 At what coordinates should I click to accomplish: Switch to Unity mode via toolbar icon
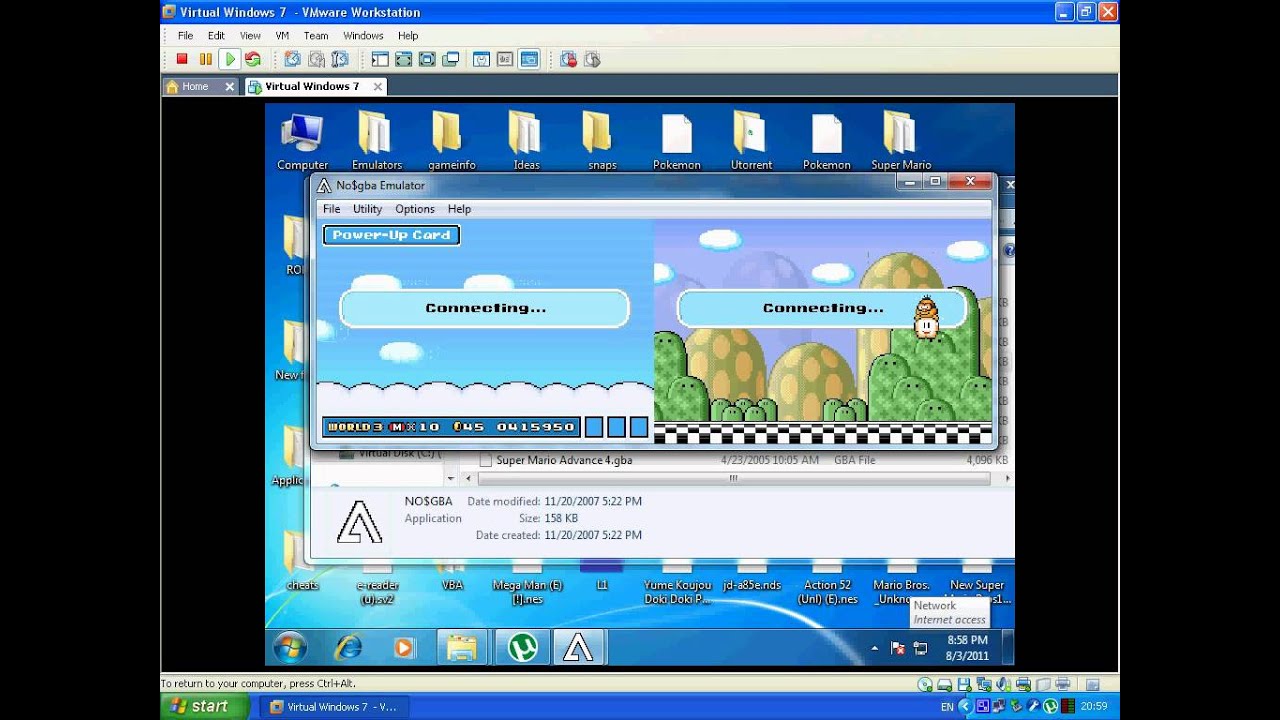point(451,60)
